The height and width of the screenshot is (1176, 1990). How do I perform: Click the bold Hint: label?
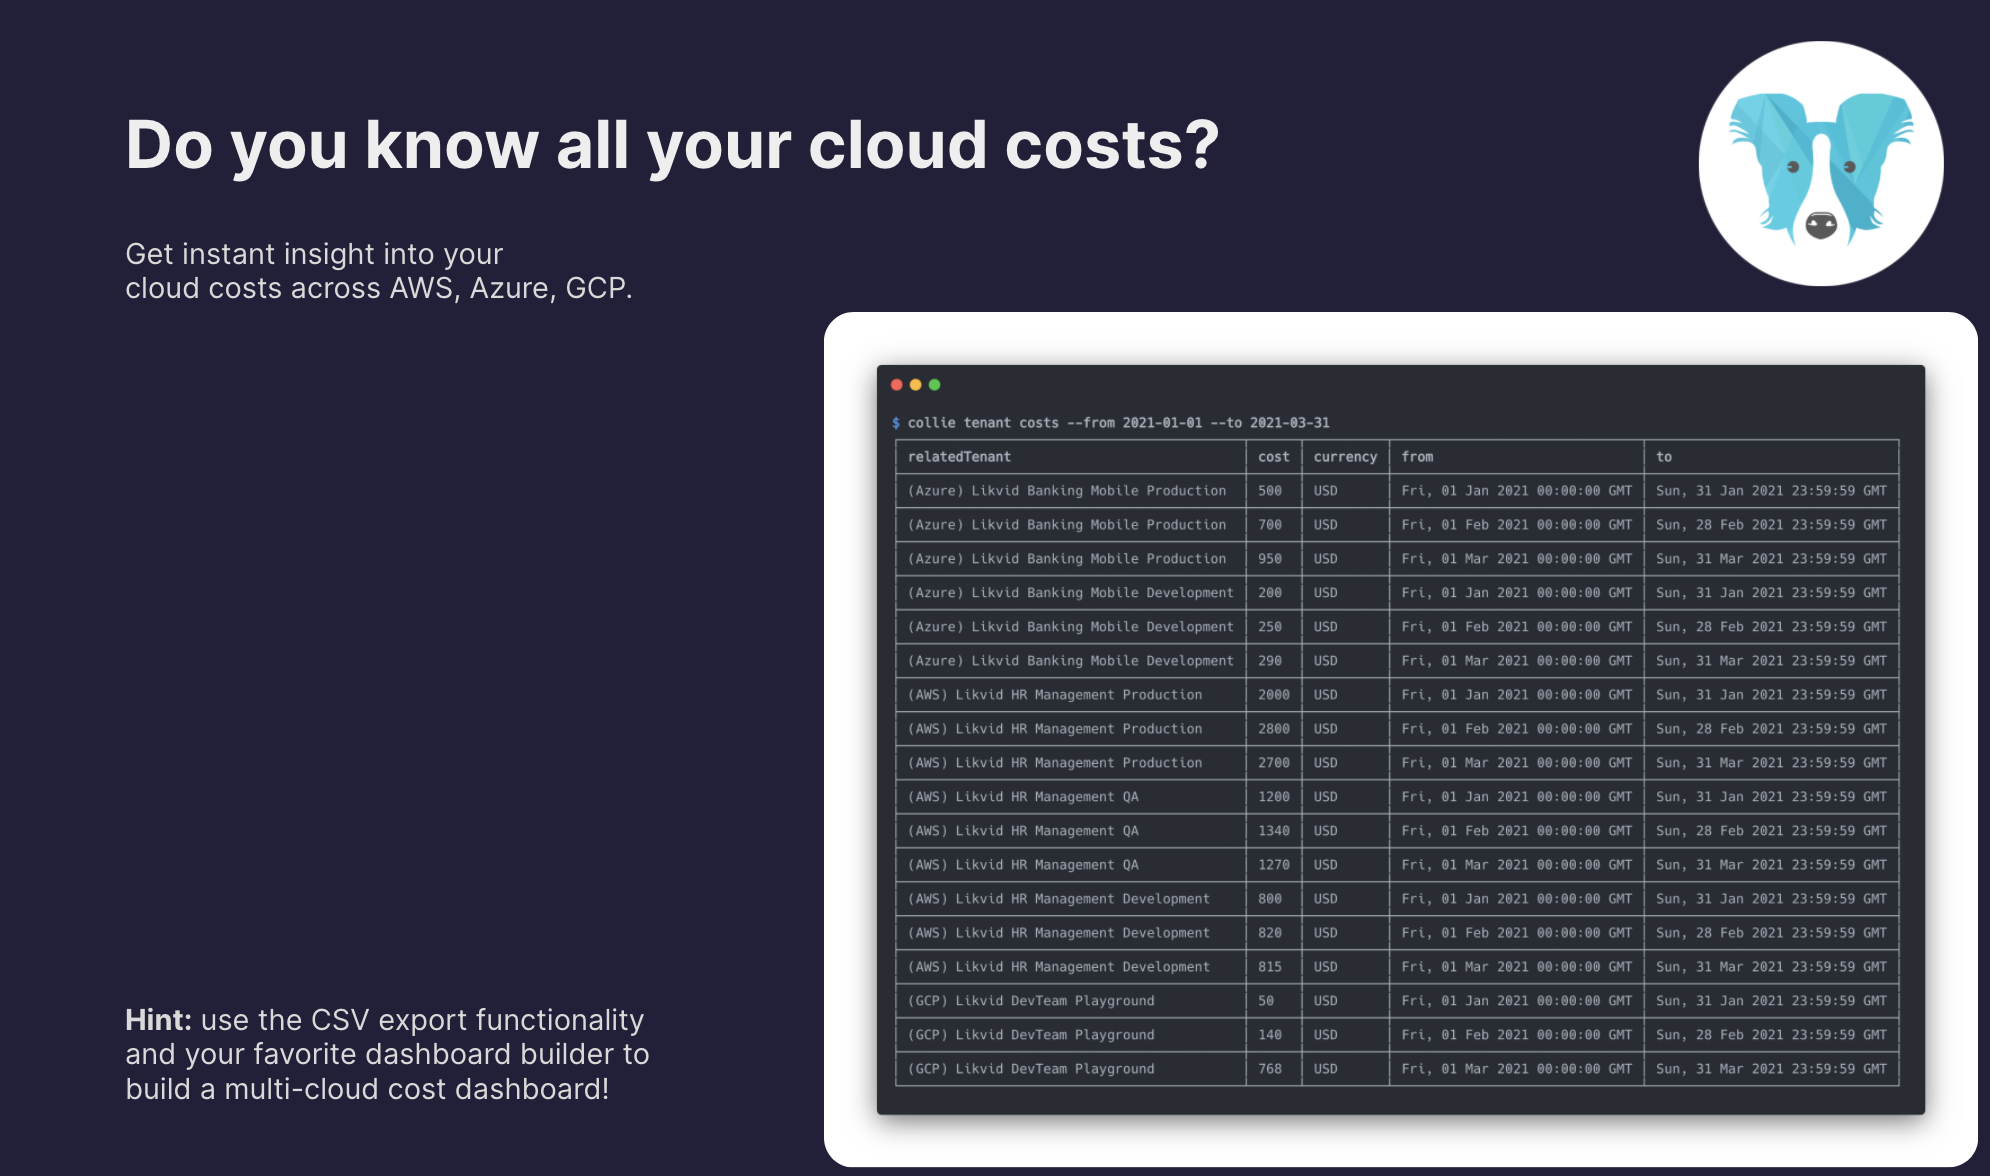coord(158,1020)
